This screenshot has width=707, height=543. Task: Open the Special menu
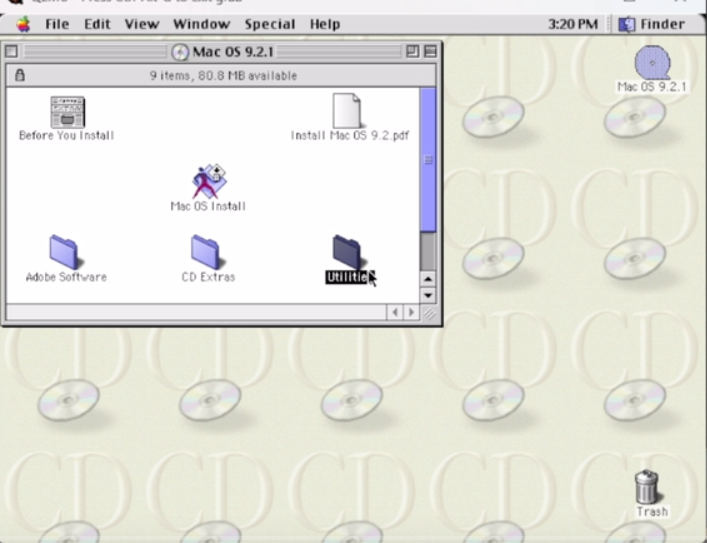(x=269, y=24)
